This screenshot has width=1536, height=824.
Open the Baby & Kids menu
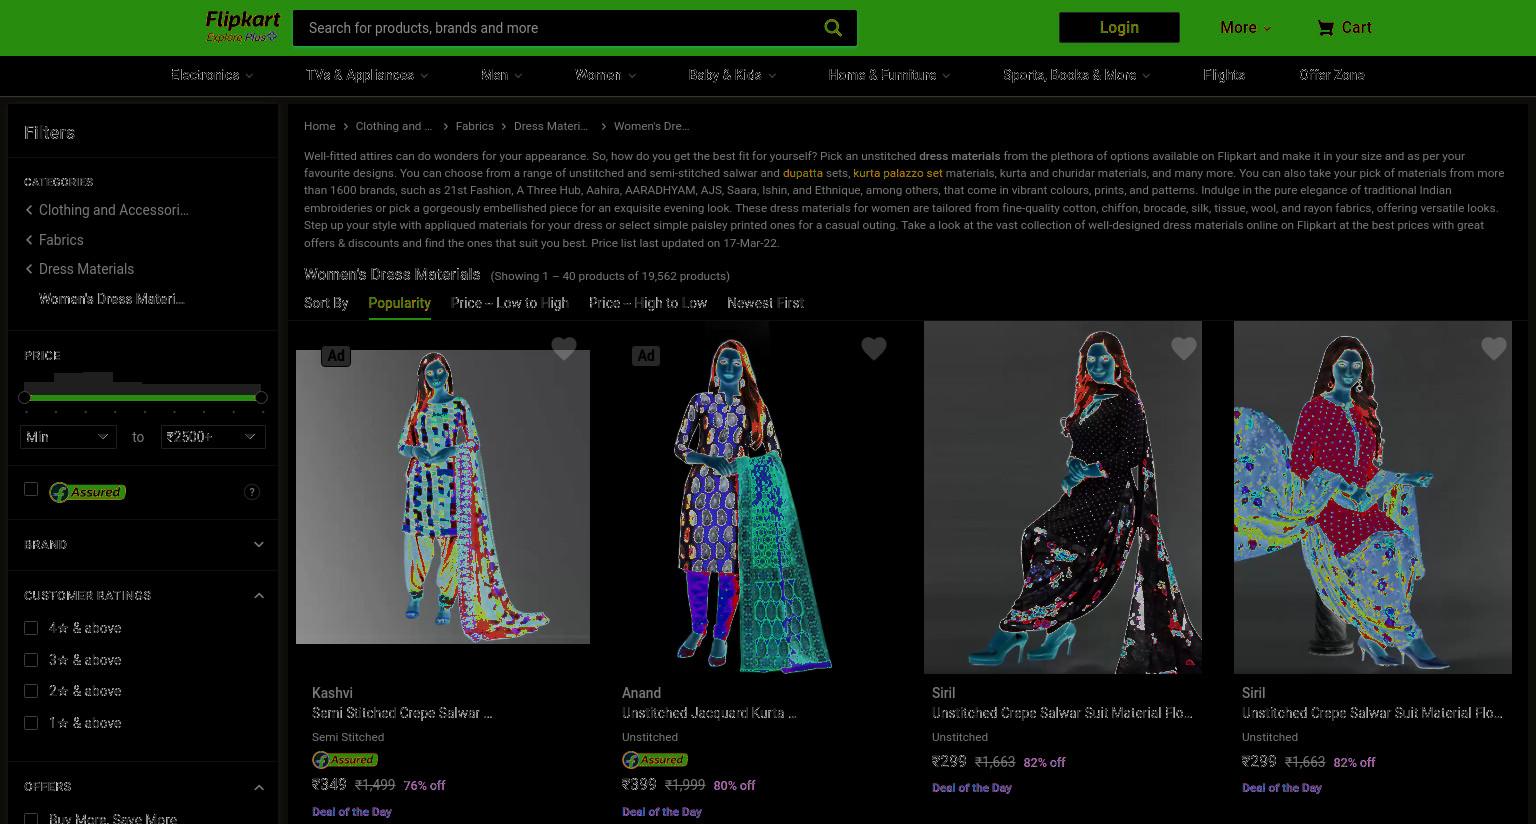(x=732, y=75)
